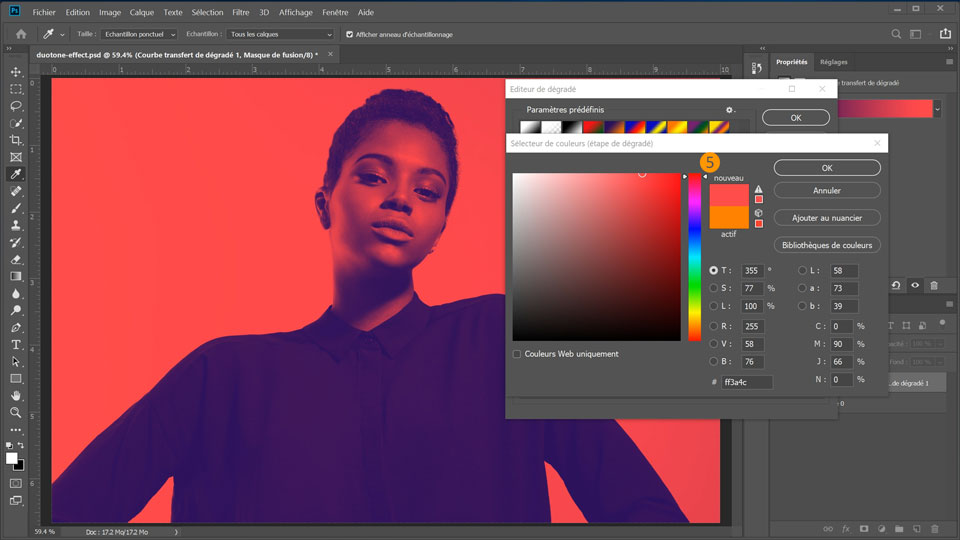
Task: Select the Quick Selection tool
Action: coord(16,123)
